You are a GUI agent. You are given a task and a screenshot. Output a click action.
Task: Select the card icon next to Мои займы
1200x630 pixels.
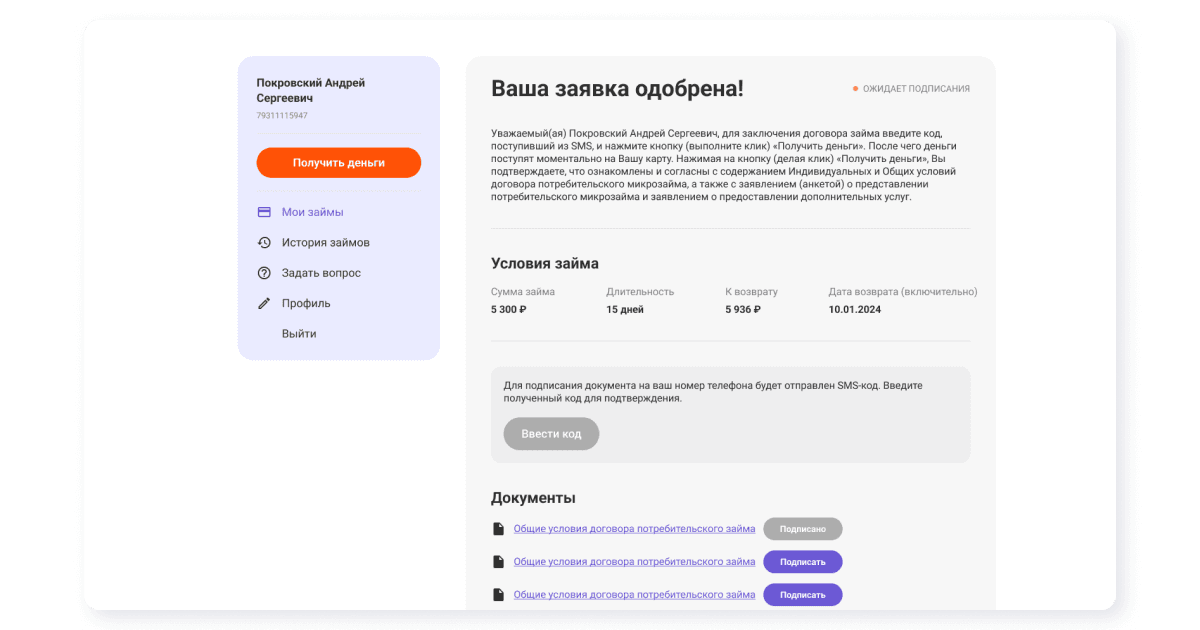coord(263,212)
